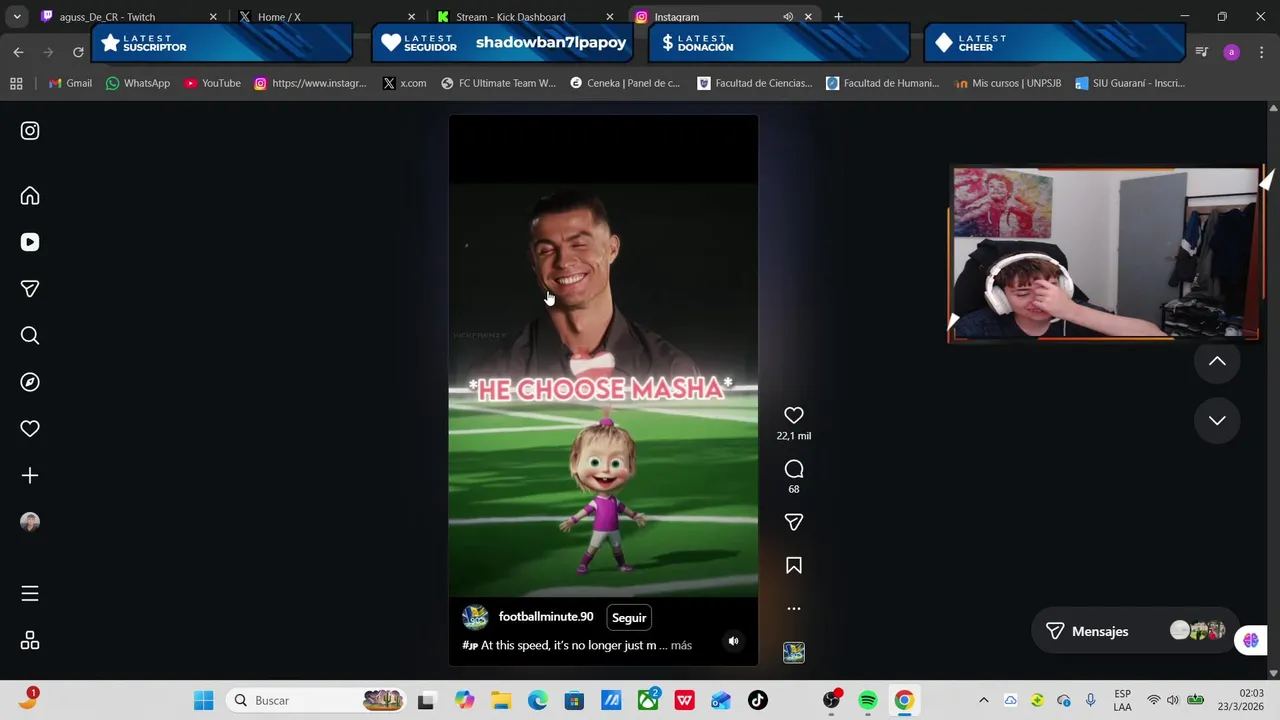Screen dimensions: 1280x720
Task: Open the Windows Start menu
Action: 203,701
